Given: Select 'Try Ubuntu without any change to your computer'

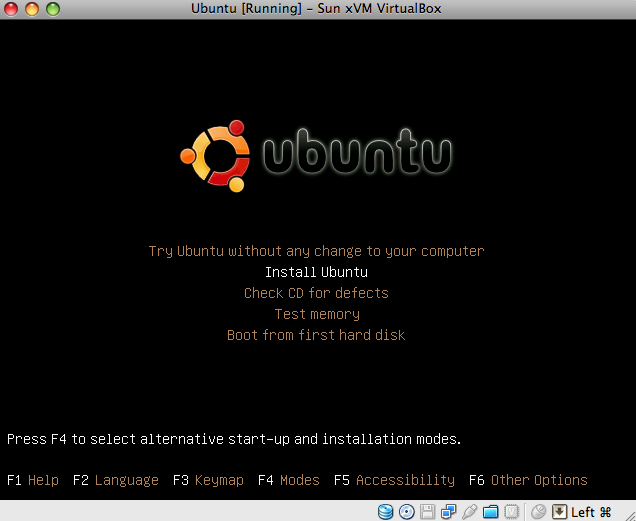Looking at the screenshot, I should (316, 251).
